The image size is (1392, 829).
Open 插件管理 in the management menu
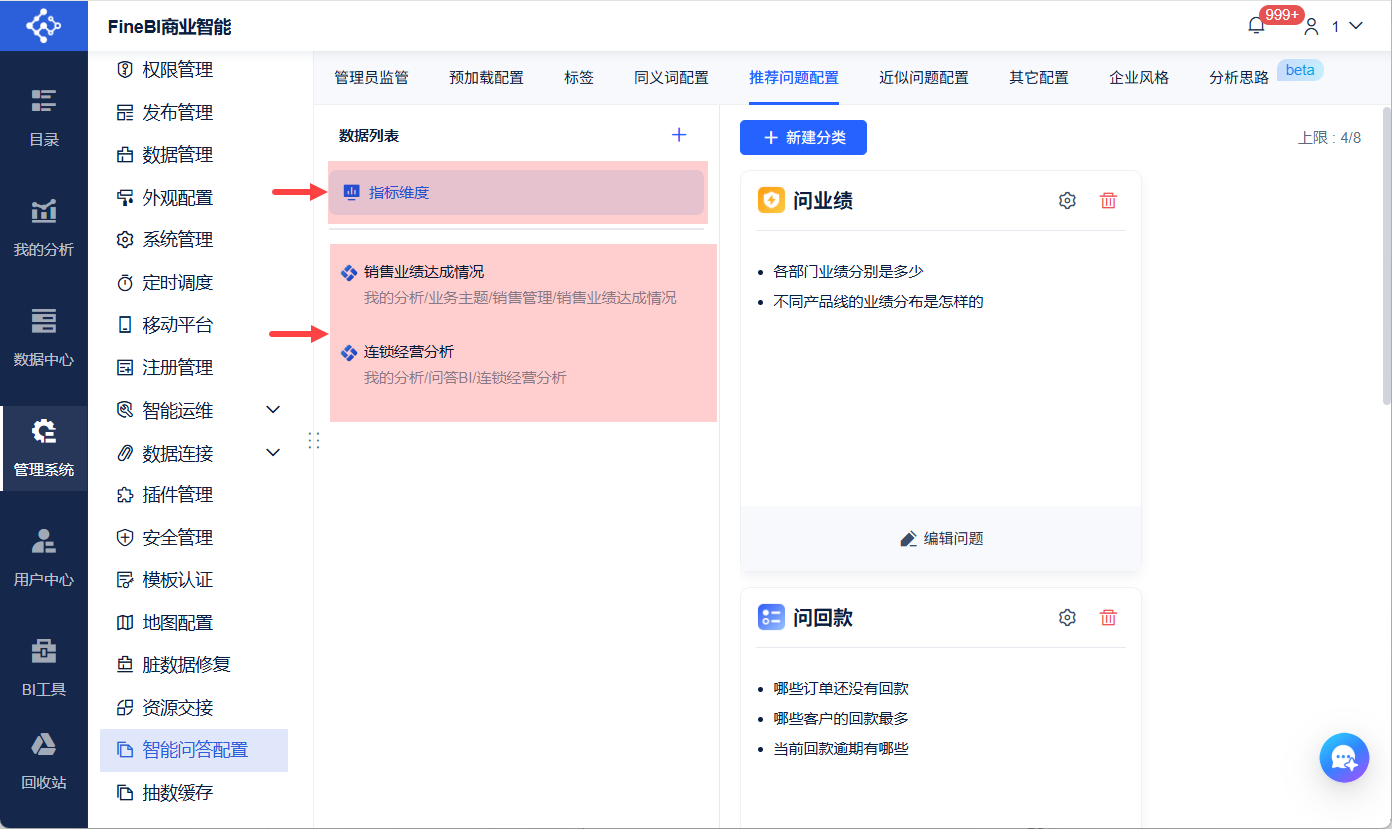point(177,495)
